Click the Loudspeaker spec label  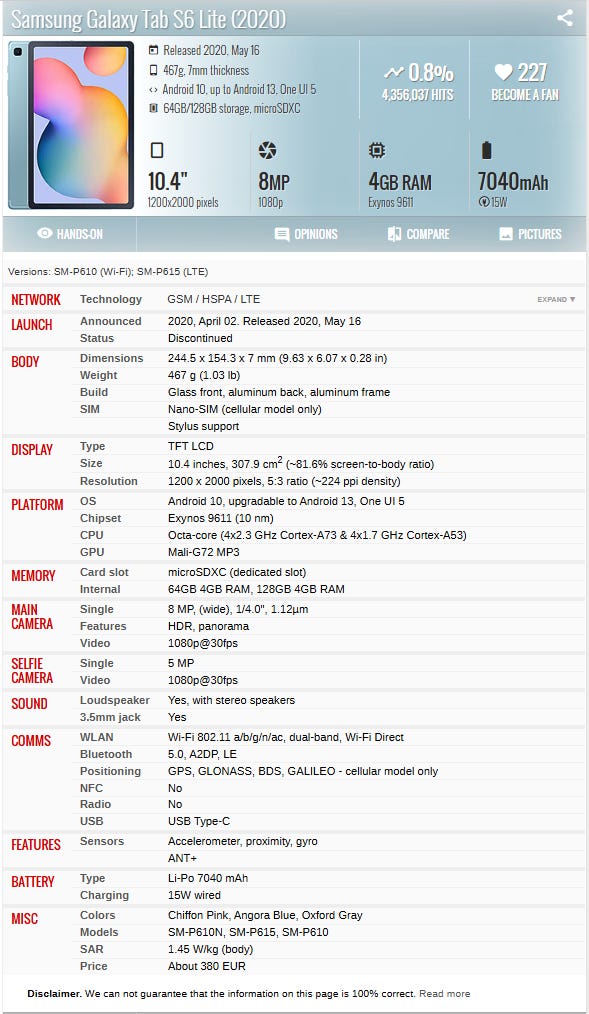[x=114, y=700]
